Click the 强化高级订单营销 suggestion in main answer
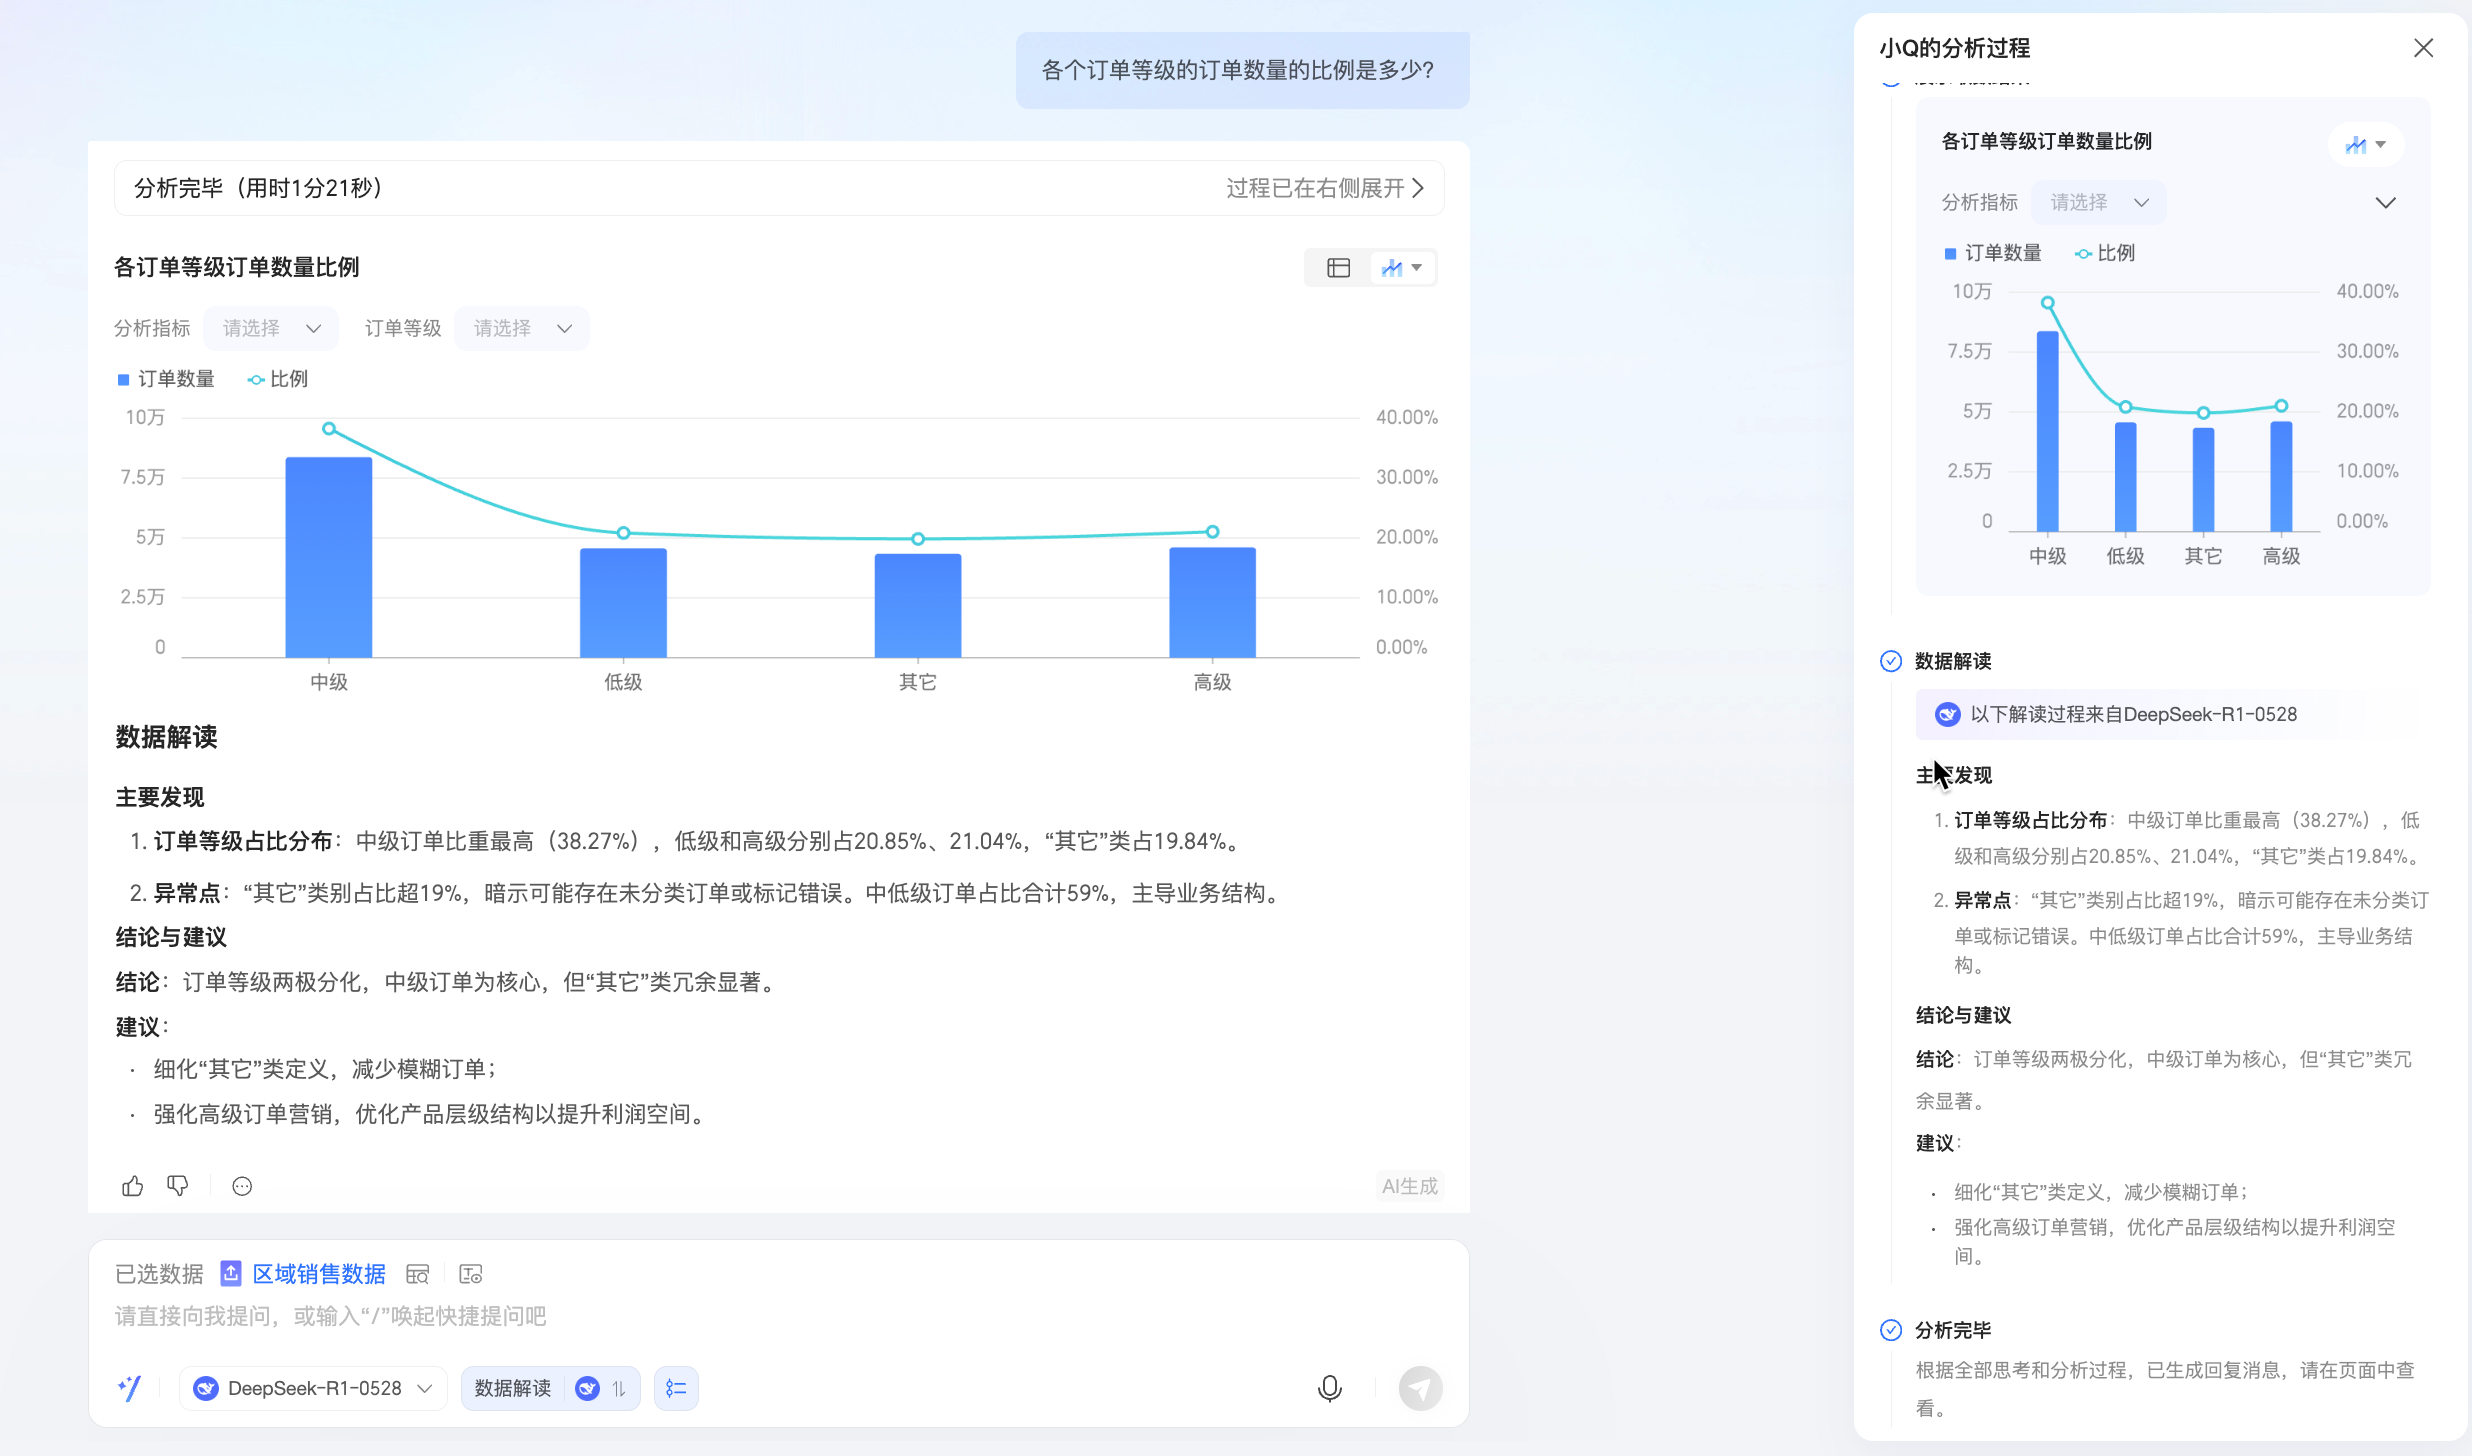The height and width of the screenshot is (1456, 2472). [431, 1114]
